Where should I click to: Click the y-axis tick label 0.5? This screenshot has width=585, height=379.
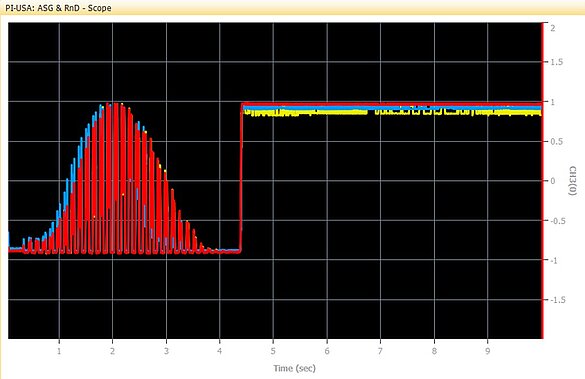point(557,141)
